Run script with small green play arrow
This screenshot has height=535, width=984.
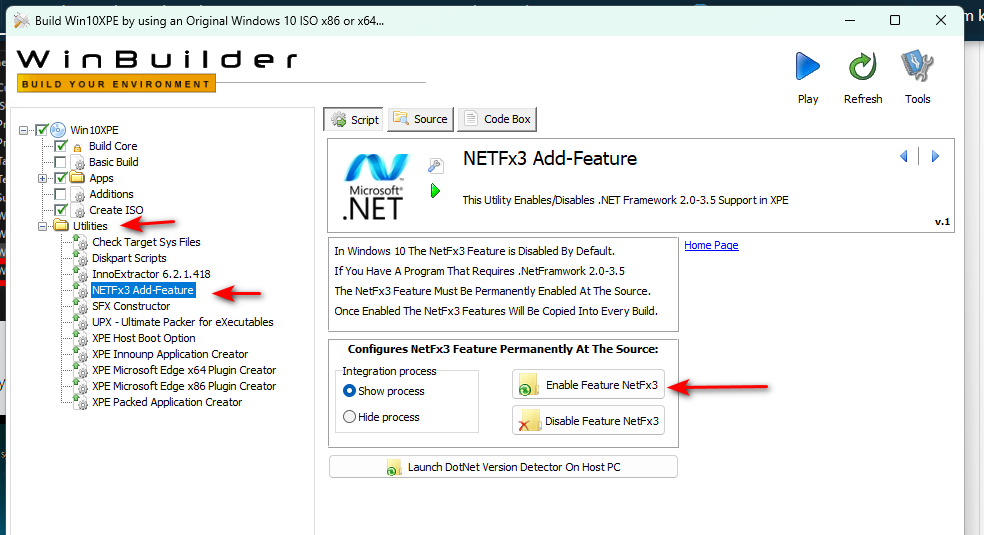[x=436, y=191]
